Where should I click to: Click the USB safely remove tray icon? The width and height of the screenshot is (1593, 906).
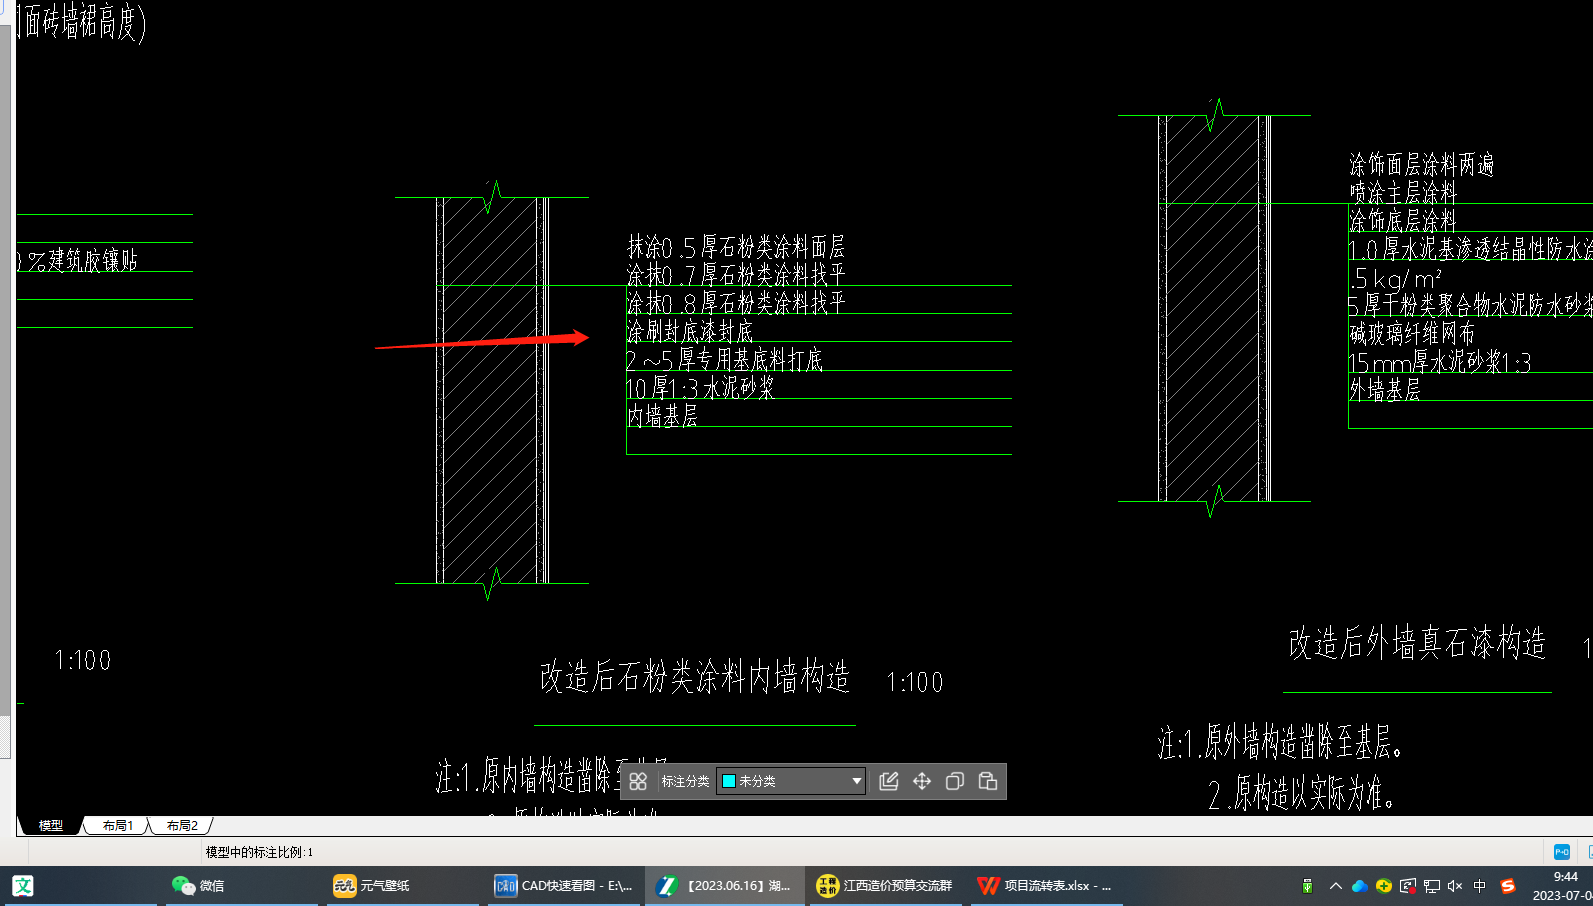[x=1307, y=886]
